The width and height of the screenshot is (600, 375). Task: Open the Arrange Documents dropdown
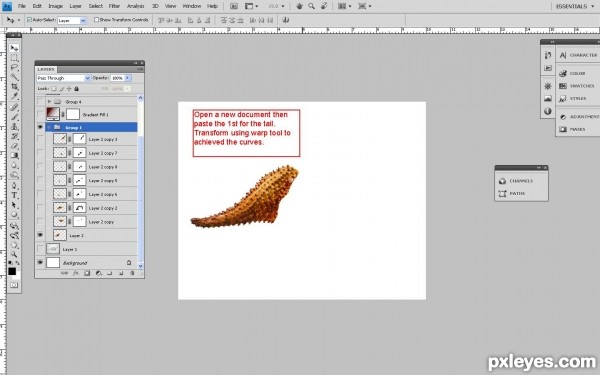point(345,6)
